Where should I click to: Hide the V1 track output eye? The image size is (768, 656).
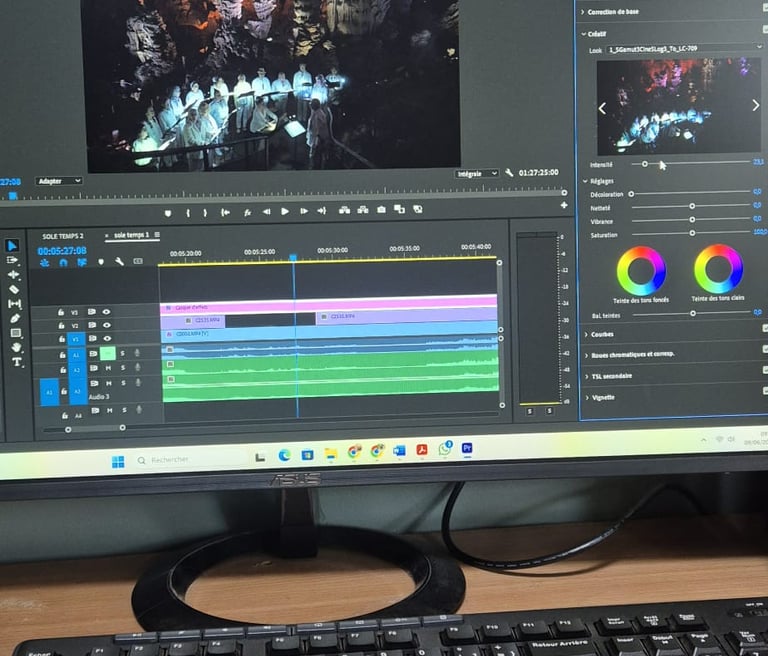[107, 338]
